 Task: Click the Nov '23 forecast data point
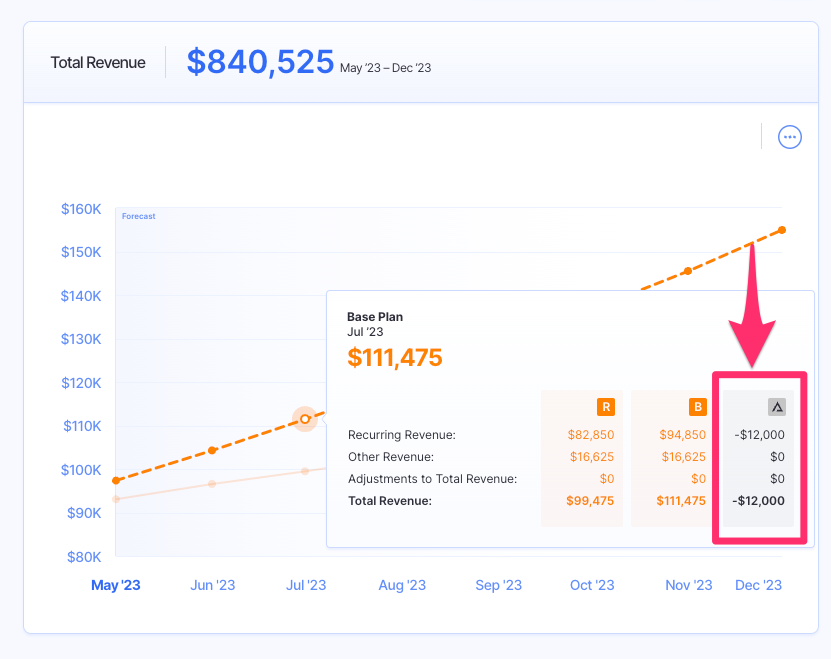point(687,271)
